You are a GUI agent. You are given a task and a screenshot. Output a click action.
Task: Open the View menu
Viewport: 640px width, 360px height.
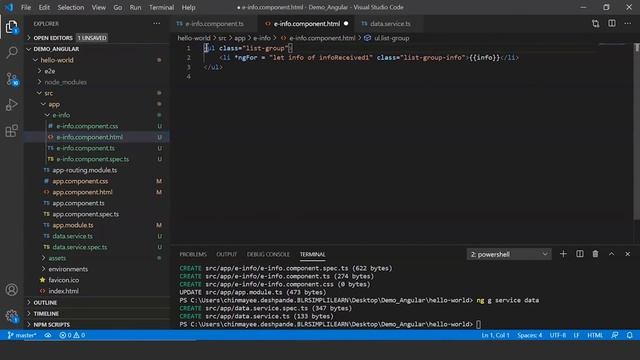(x=98, y=7)
